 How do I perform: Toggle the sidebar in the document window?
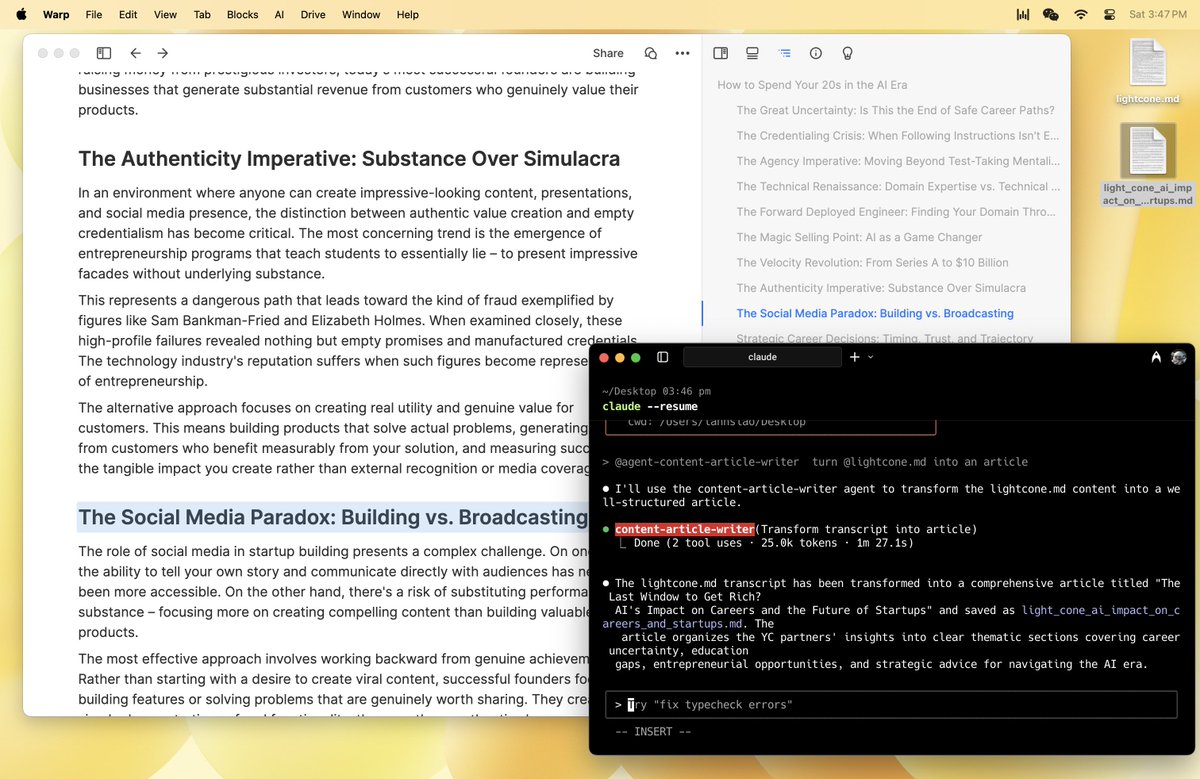coord(104,53)
